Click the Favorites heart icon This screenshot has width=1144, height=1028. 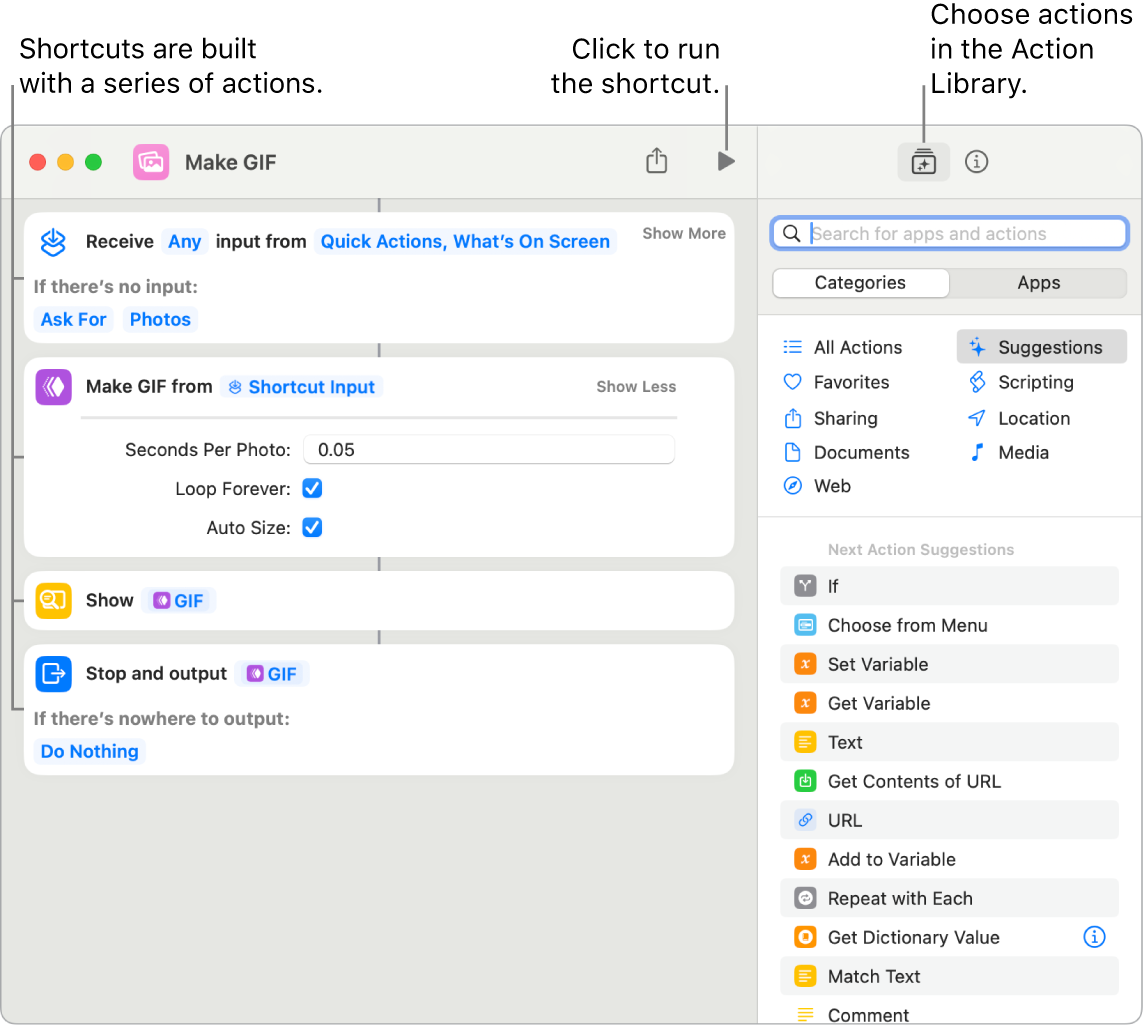(791, 381)
